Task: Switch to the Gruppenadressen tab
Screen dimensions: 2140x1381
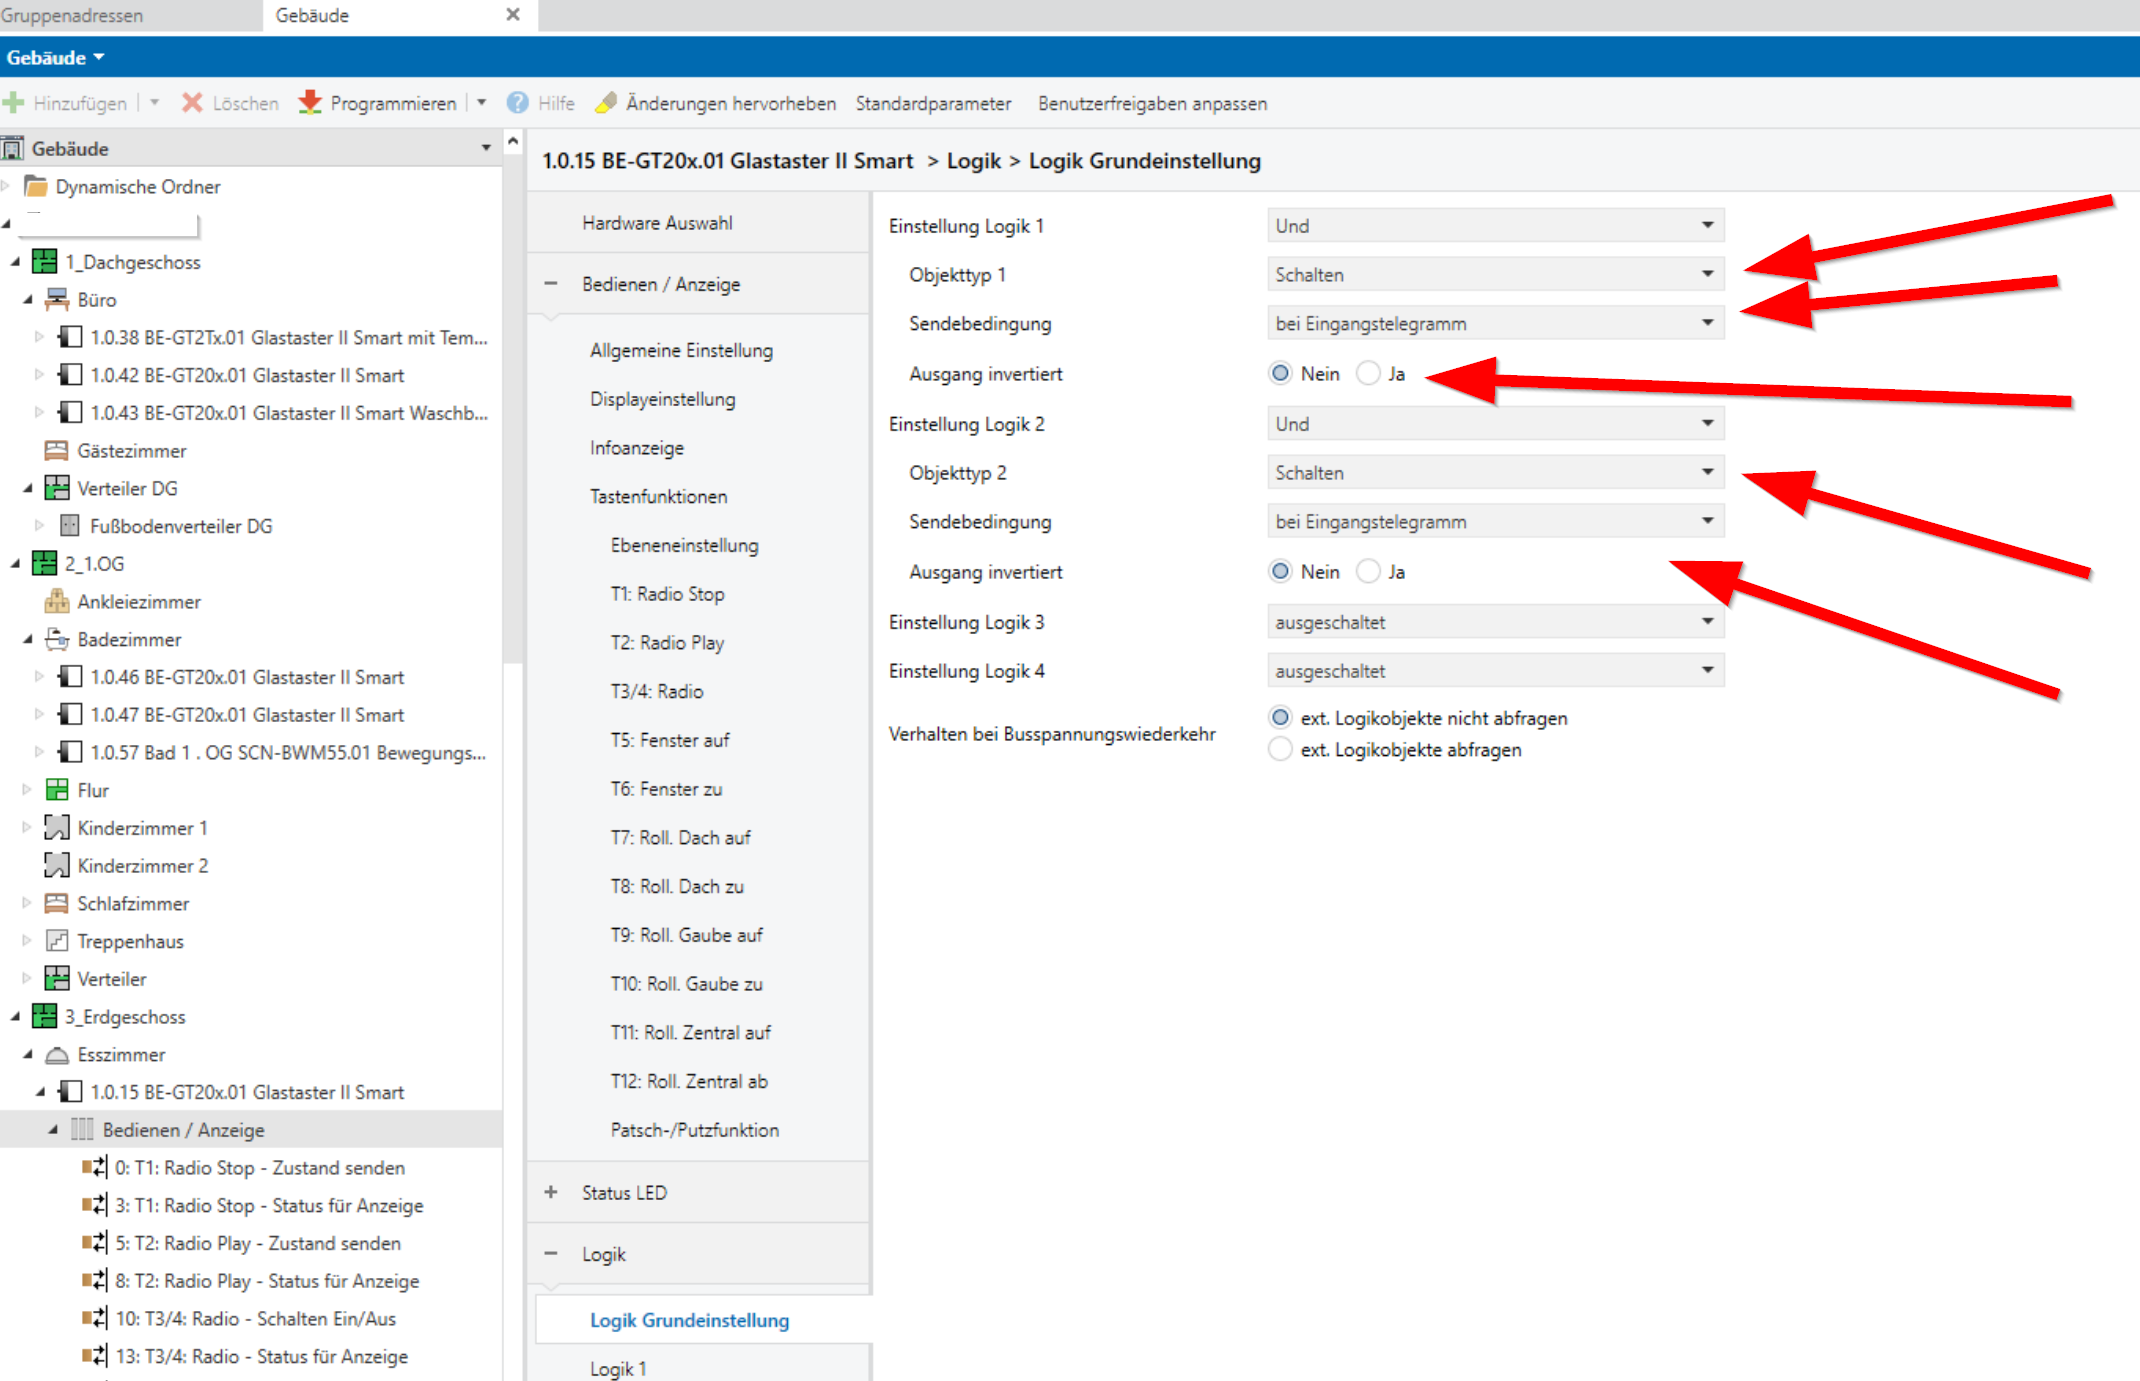Action: (x=72, y=15)
